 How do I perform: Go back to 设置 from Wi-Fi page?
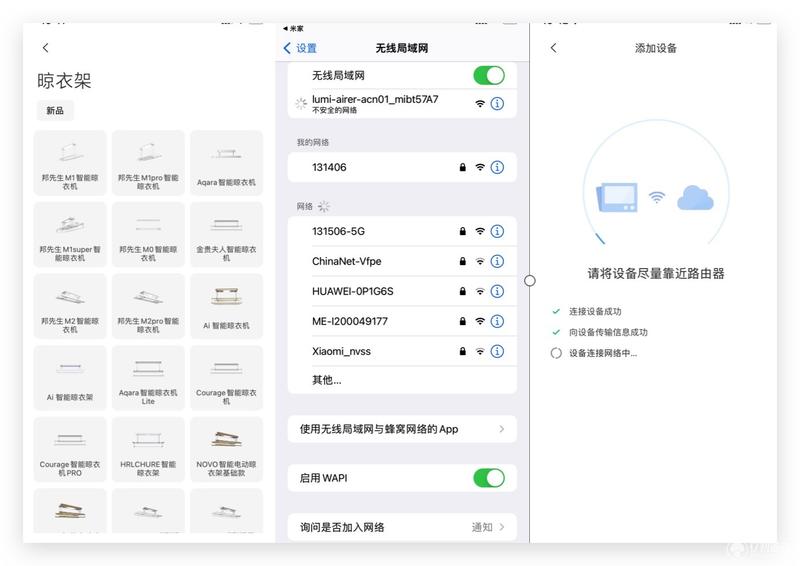point(300,48)
